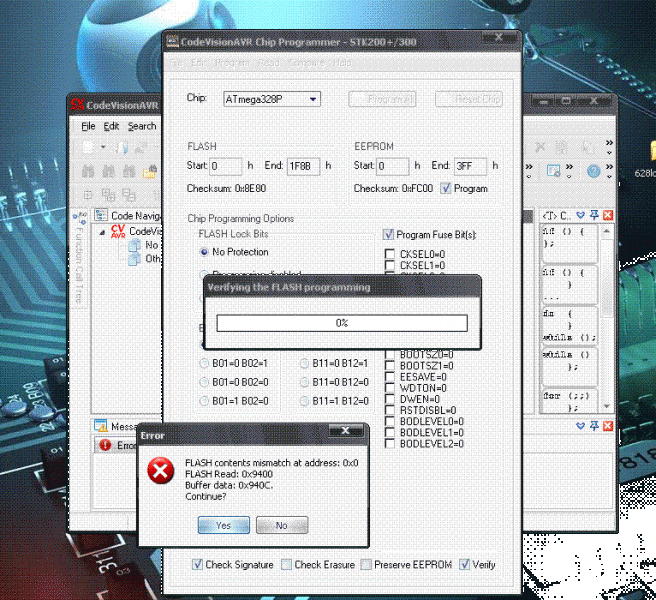Screen dimensions: 656x600
Task: Click the second binoculars icon in the toolbar
Action: tap(108, 172)
